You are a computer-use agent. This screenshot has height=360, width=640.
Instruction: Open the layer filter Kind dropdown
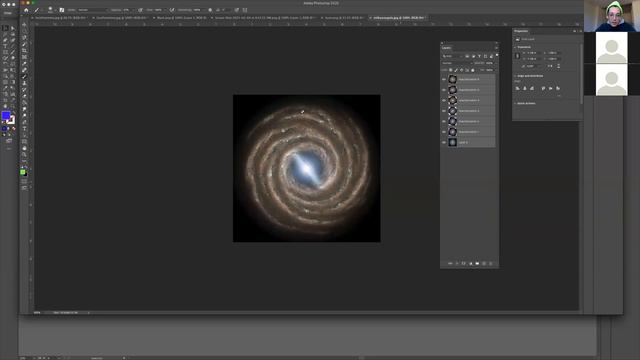tap(453, 56)
